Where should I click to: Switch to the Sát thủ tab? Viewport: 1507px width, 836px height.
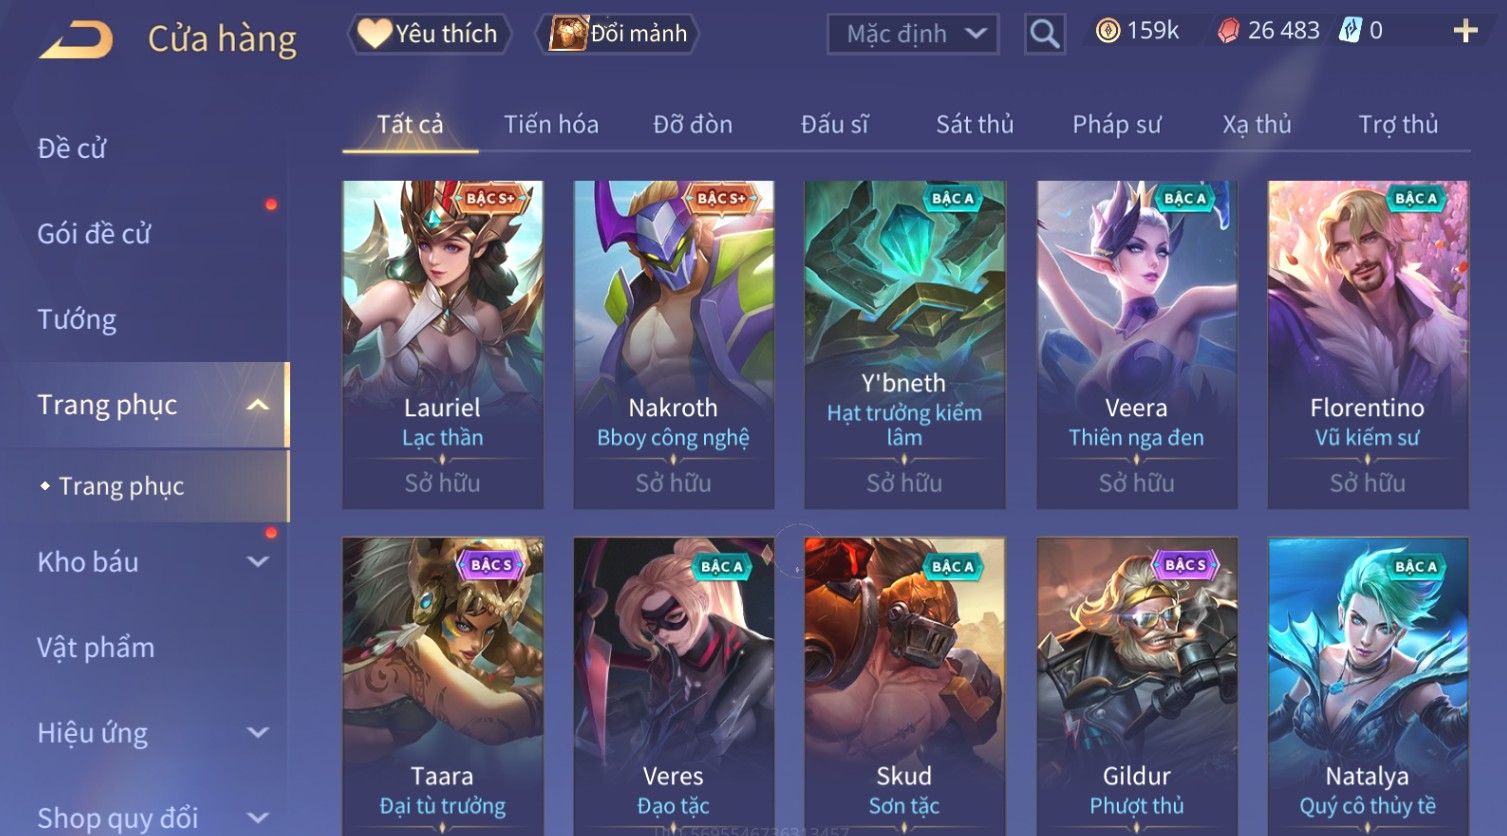[x=974, y=124]
